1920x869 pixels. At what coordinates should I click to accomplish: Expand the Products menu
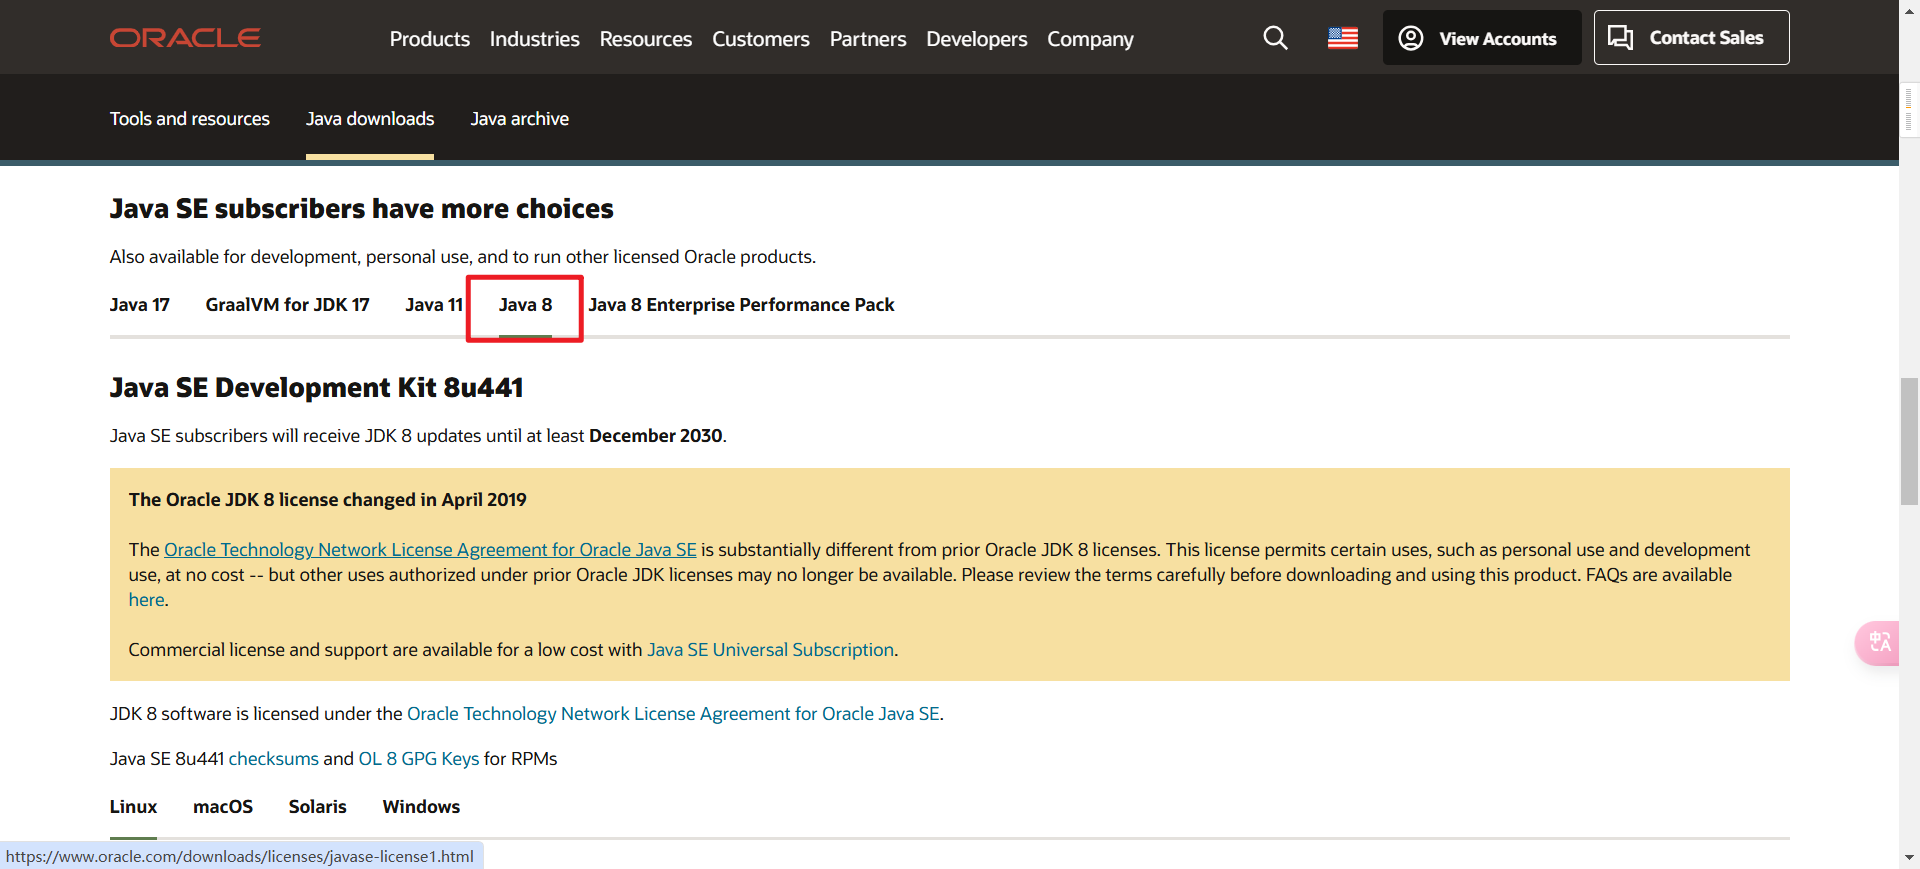(x=429, y=39)
